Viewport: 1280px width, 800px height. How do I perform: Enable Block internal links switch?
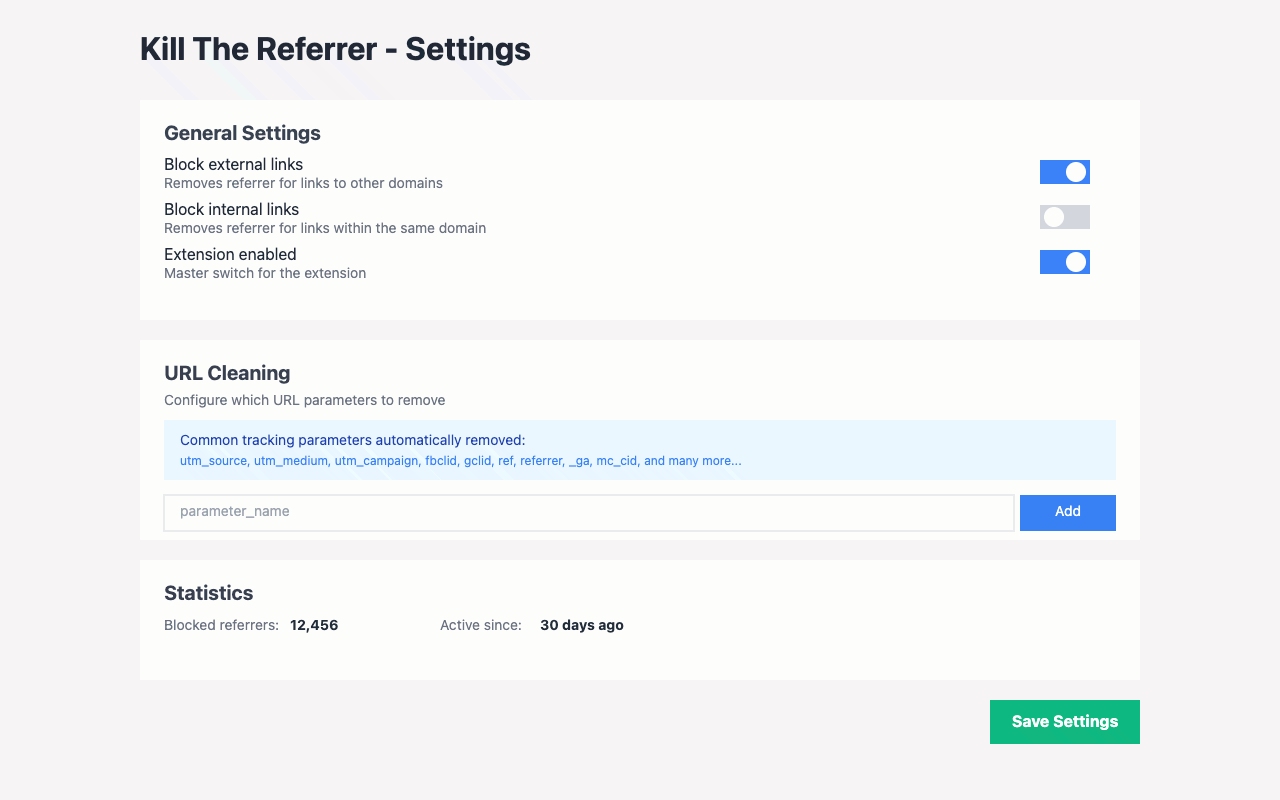point(1064,216)
